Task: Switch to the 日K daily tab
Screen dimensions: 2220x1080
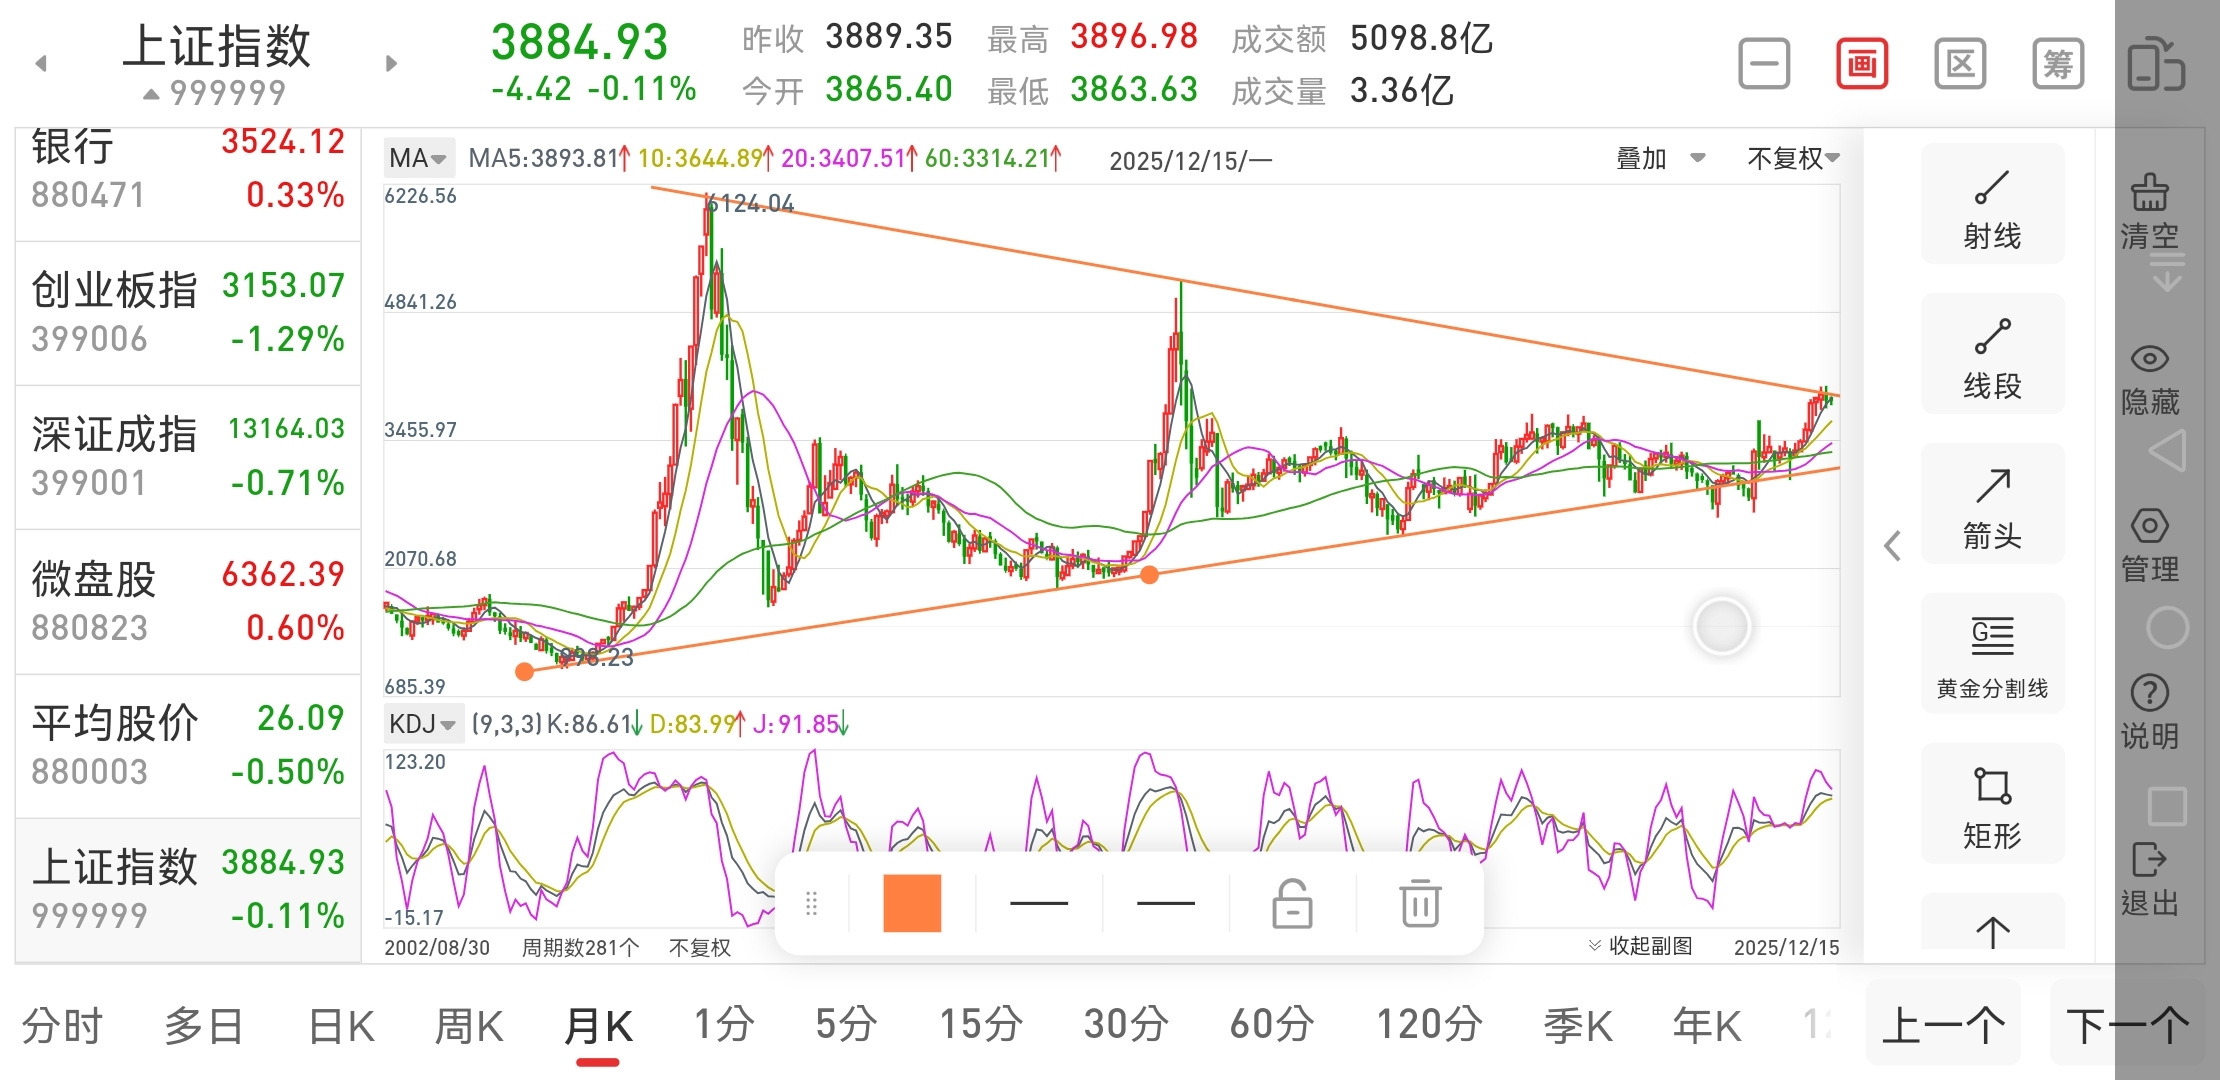Action: [341, 1026]
